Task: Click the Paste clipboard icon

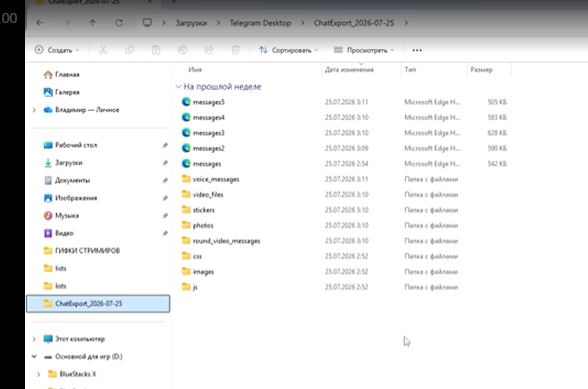Action: 156,50
